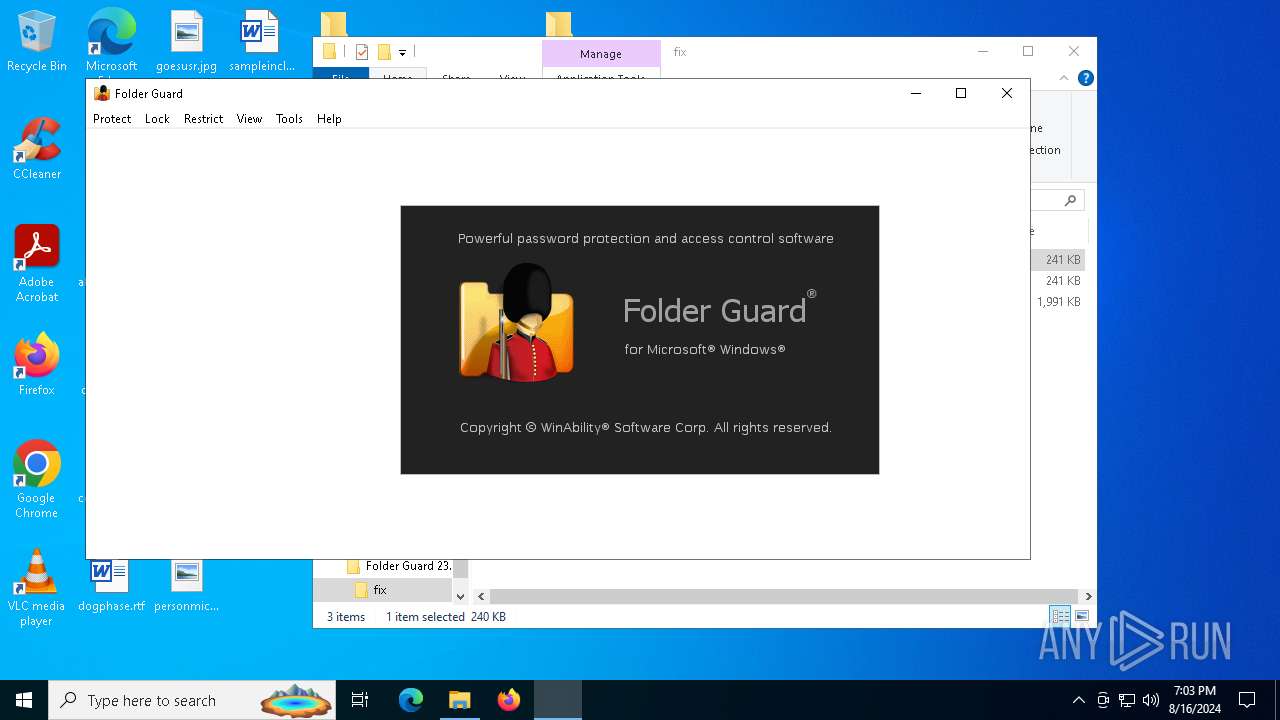
Task: Click the New Folder quick access icon in Explorer
Action: tap(384, 52)
